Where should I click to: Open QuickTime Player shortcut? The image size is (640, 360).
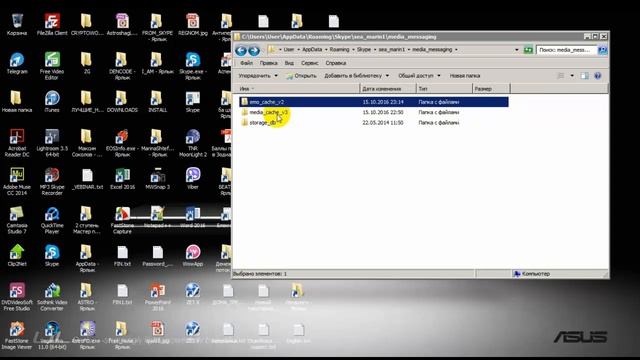coord(52,220)
